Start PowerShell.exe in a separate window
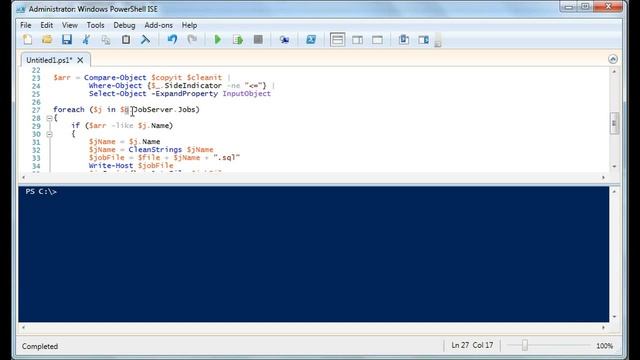This screenshot has width=640, height=360. 311,40
